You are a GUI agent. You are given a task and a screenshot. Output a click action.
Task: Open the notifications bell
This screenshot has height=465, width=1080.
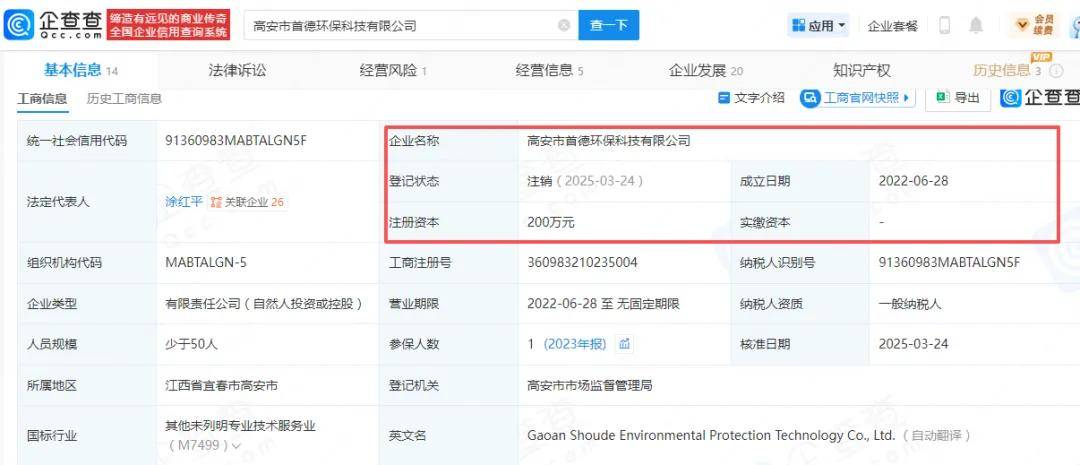click(x=976, y=26)
